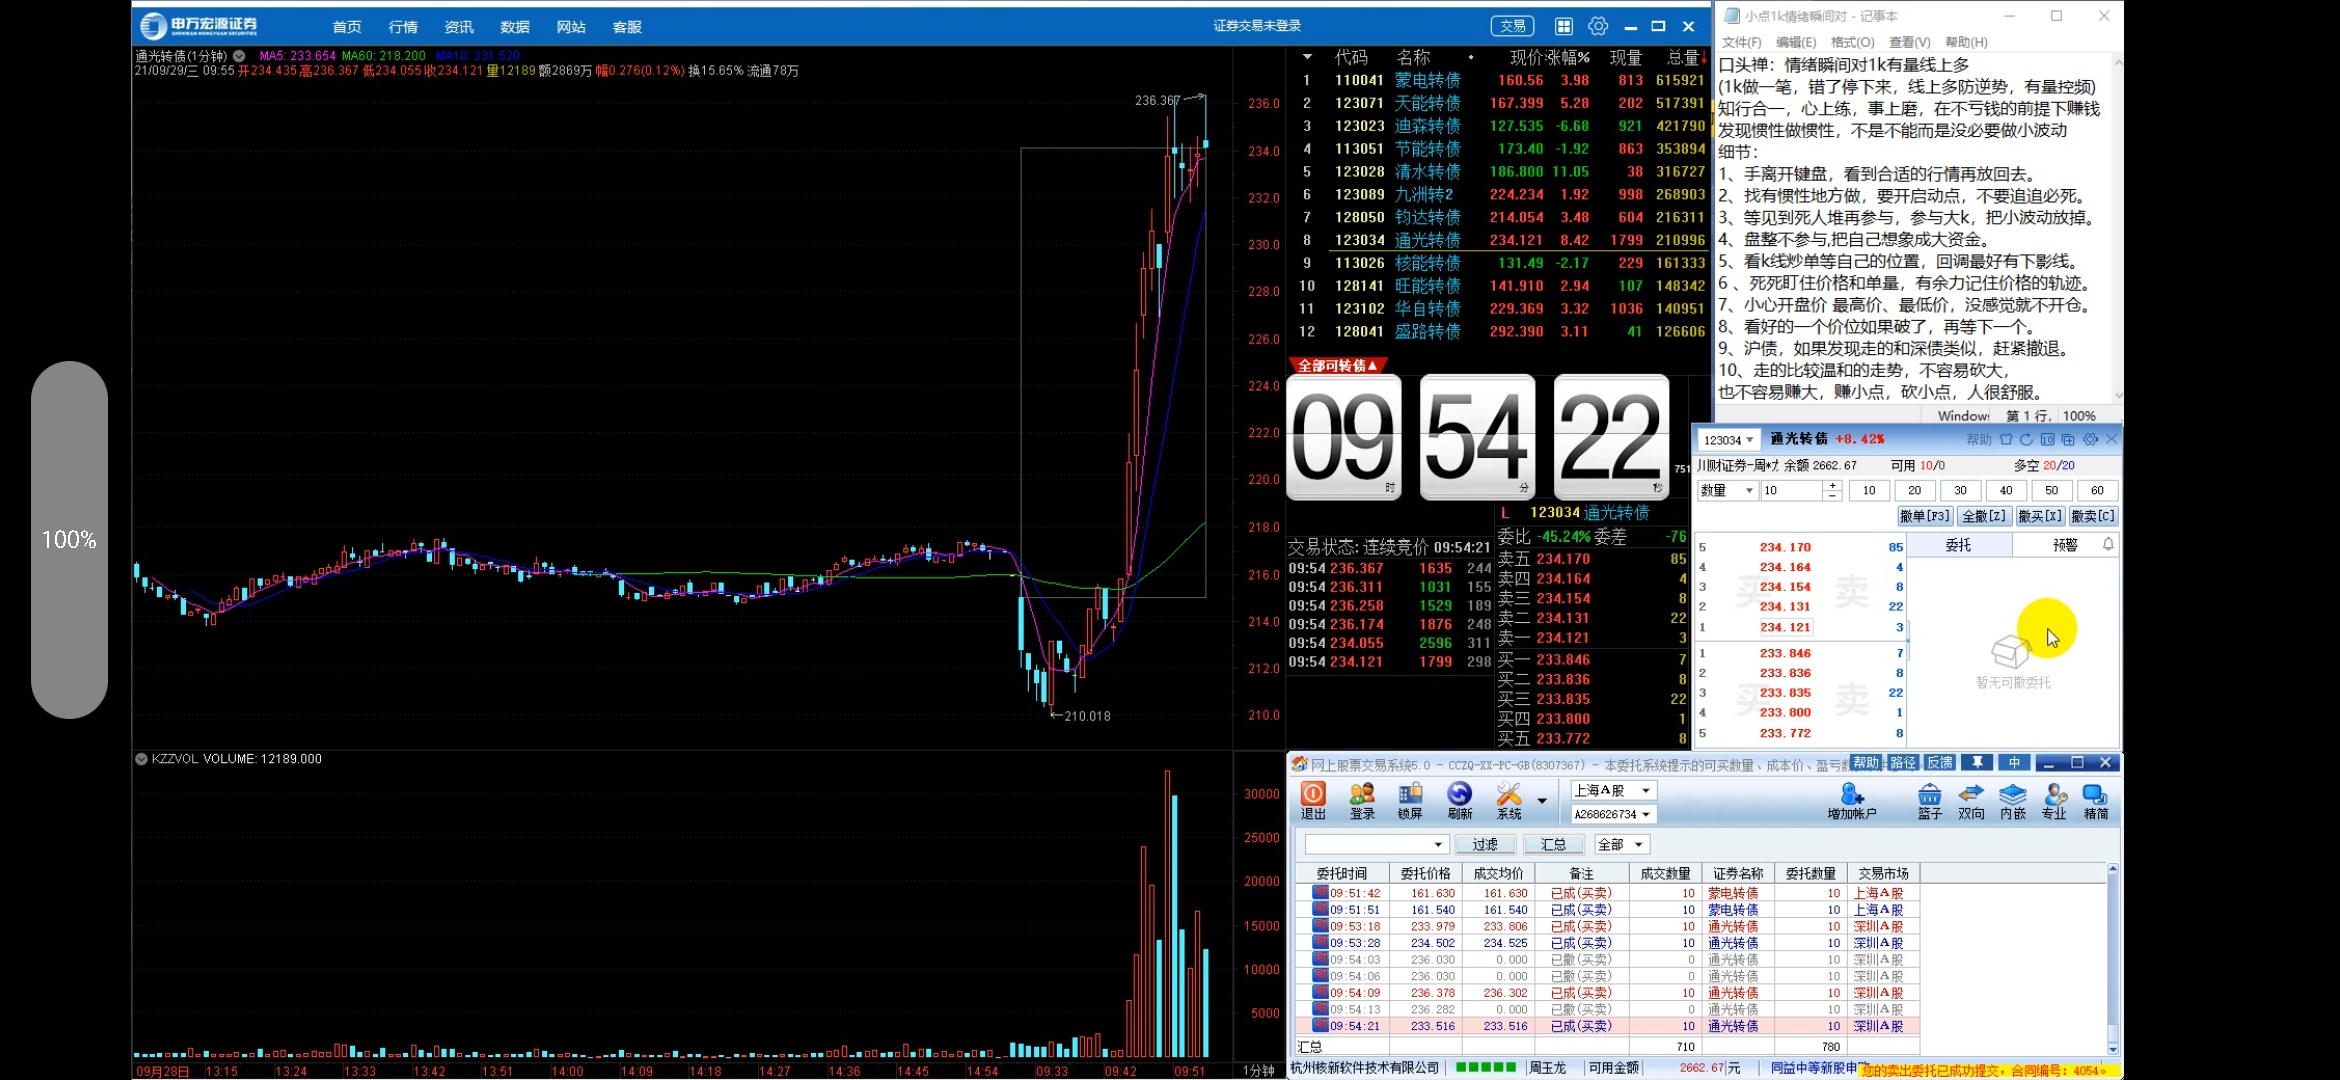
Task: Open the 系统 system tools icon
Action: coord(1509,800)
